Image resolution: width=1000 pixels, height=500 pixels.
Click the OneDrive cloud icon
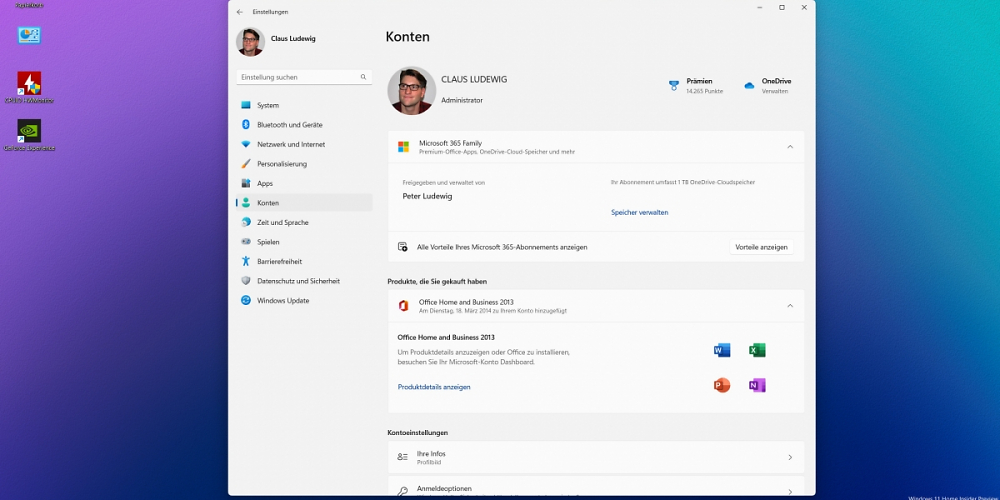(749, 85)
